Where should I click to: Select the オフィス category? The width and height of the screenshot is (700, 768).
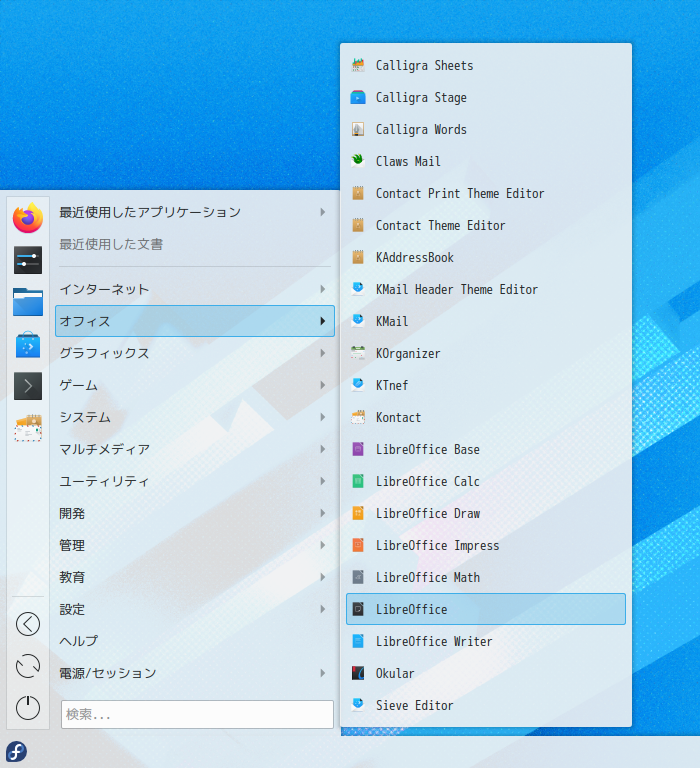[195, 321]
